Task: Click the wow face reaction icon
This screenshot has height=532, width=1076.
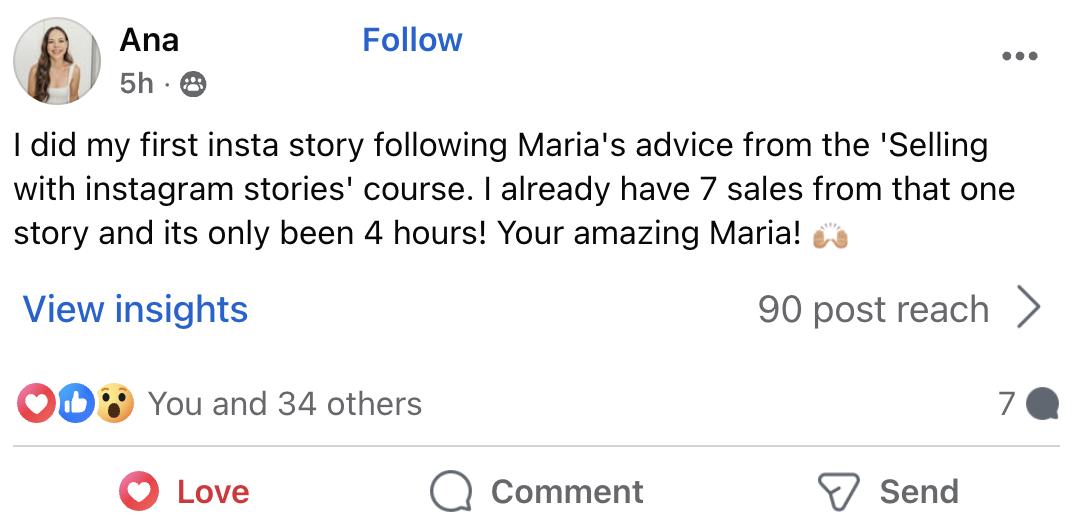Action: [x=115, y=404]
